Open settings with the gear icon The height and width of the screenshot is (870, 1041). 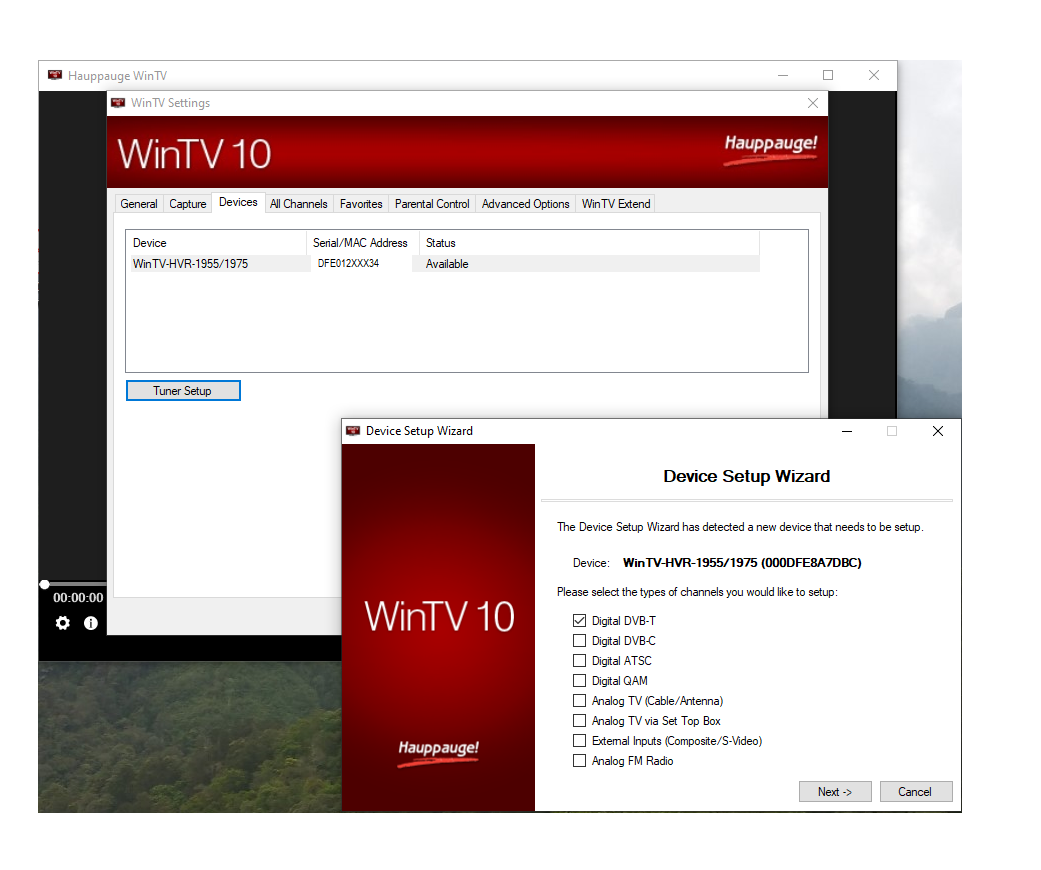(x=63, y=623)
